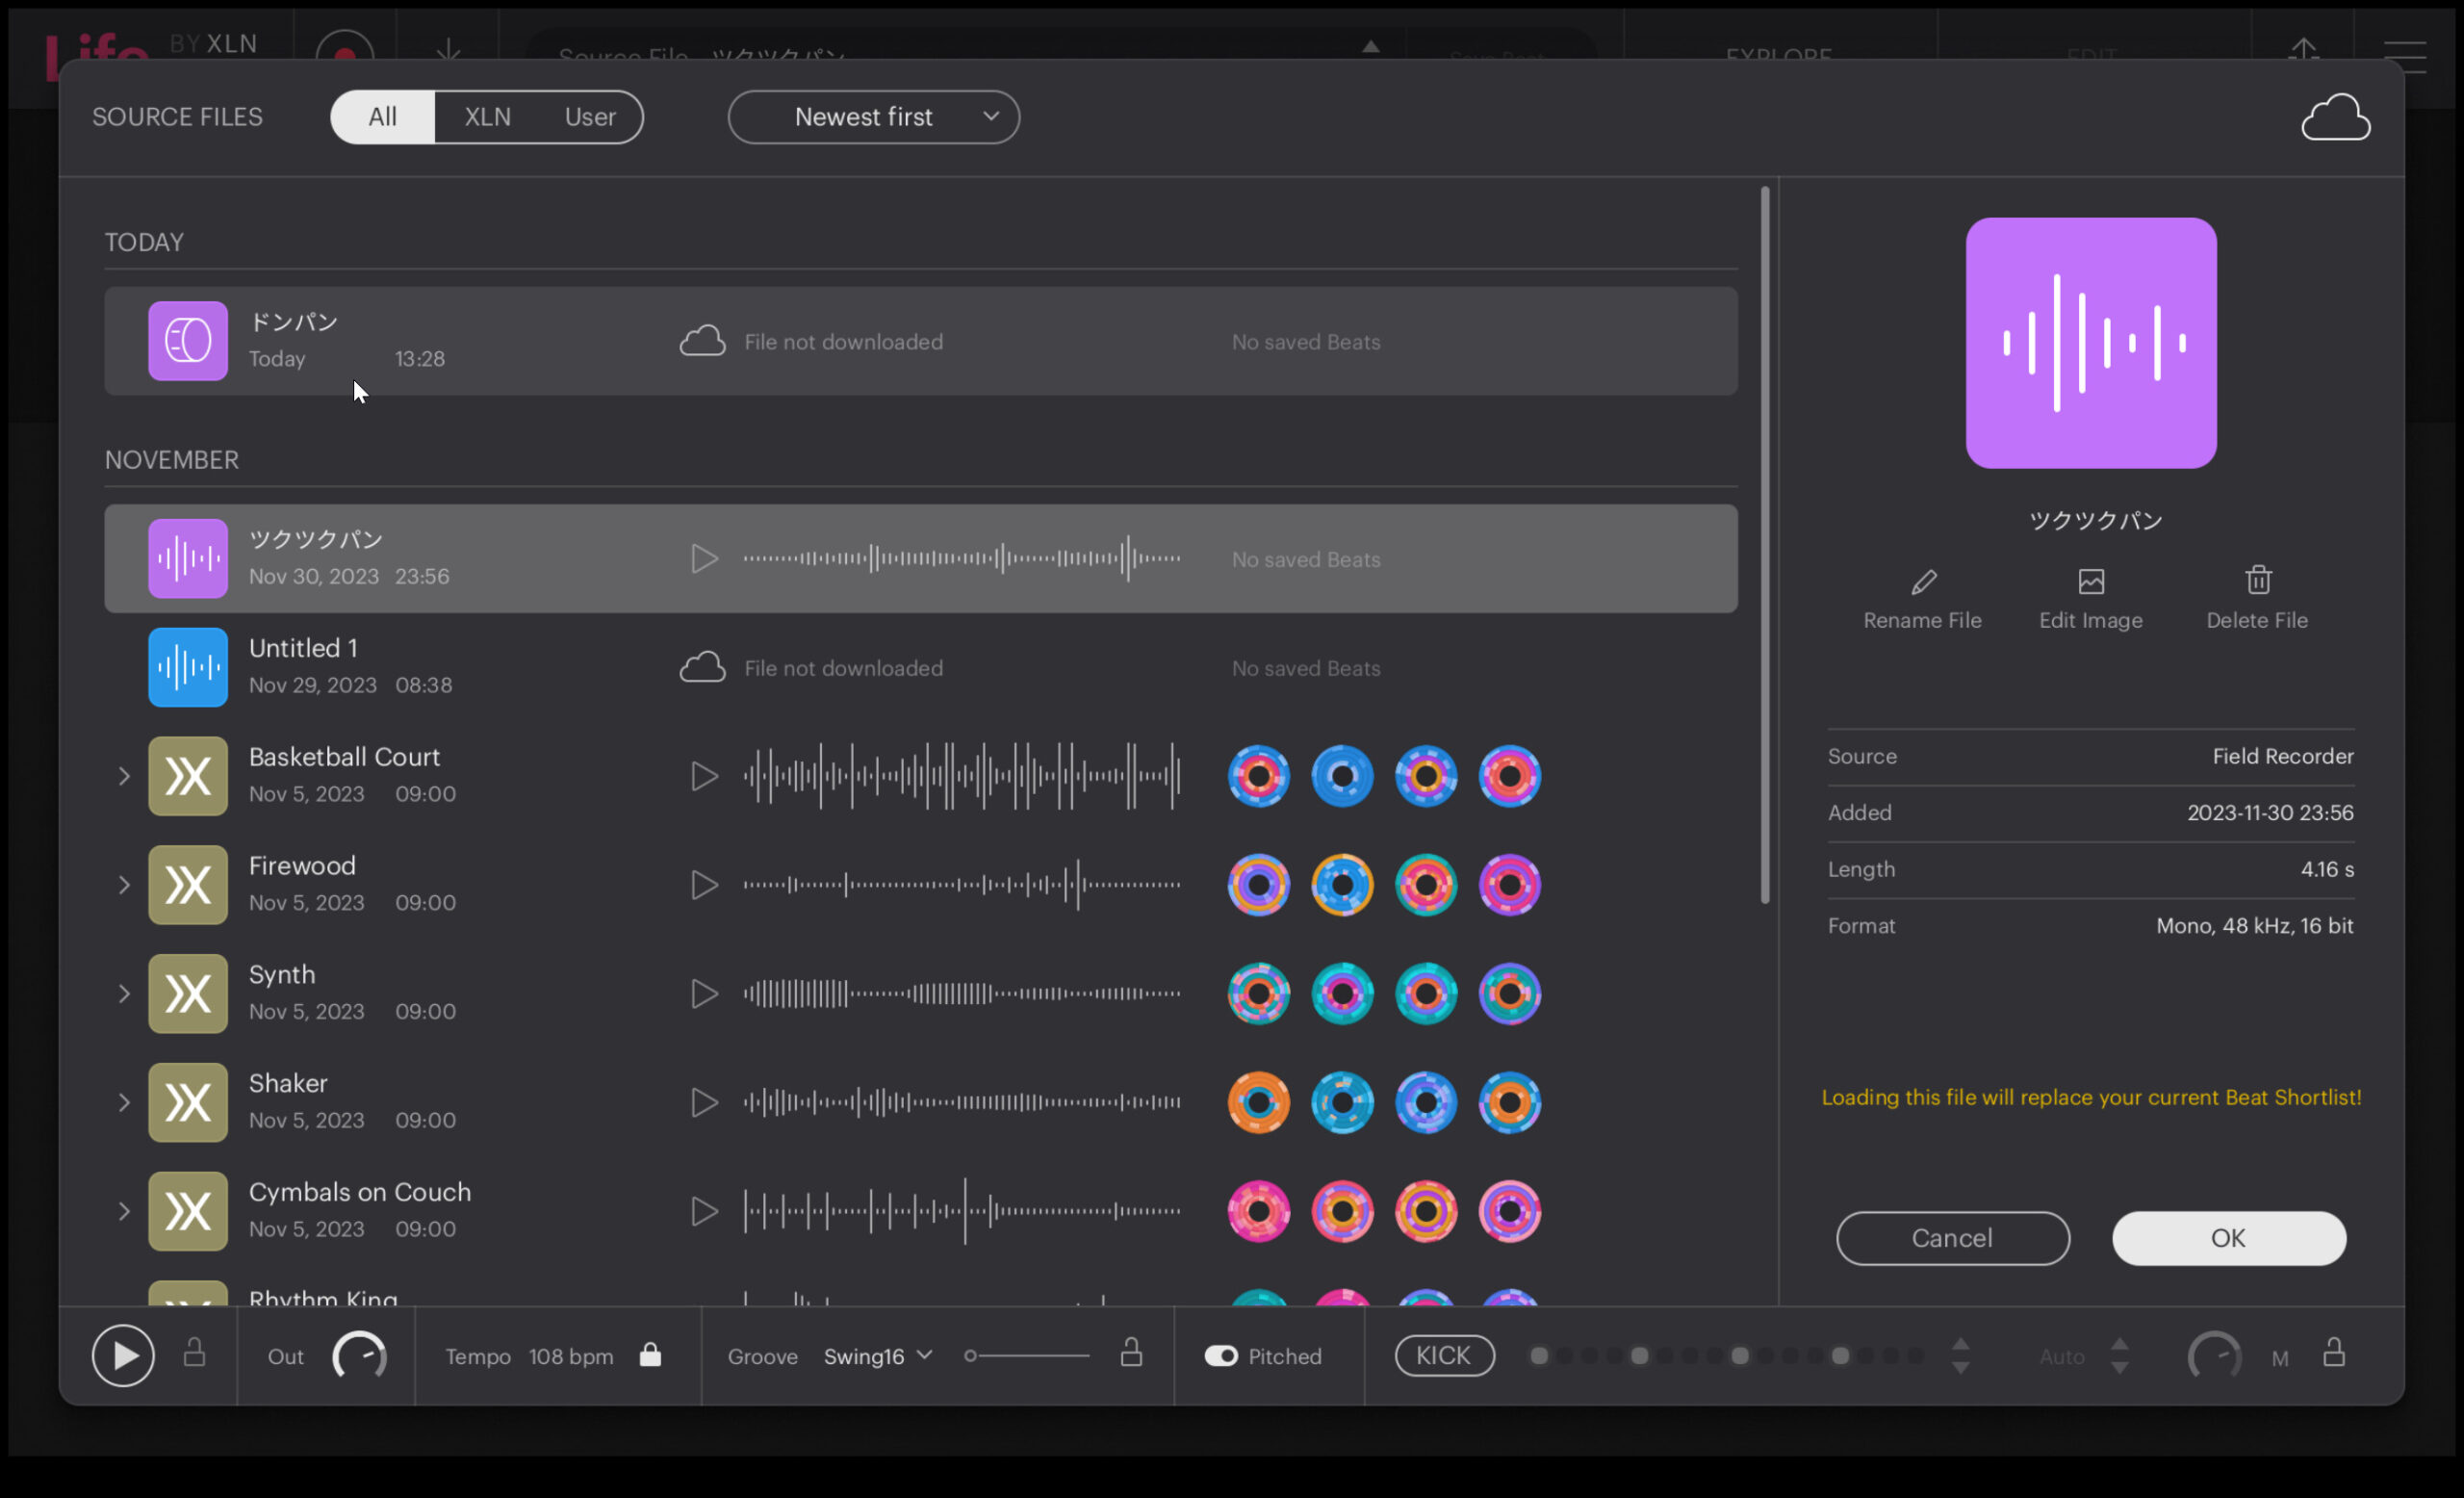This screenshot has height=1498, width=2464.
Task: Select the User filter tab
Action: coord(590,117)
